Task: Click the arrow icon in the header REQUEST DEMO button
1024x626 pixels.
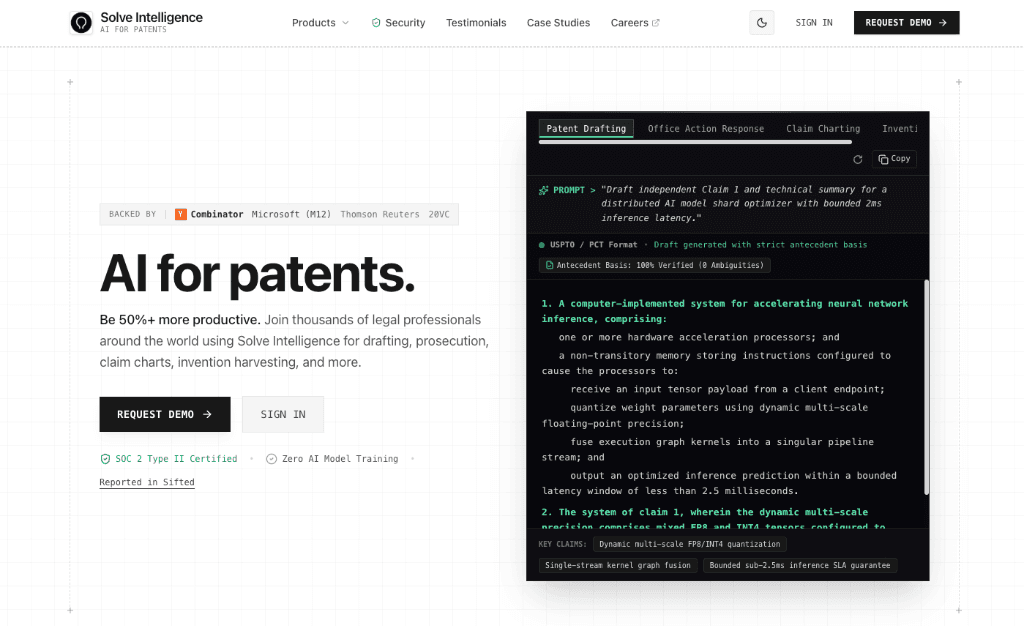Action: pyautogui.click(x=942, y=23)
